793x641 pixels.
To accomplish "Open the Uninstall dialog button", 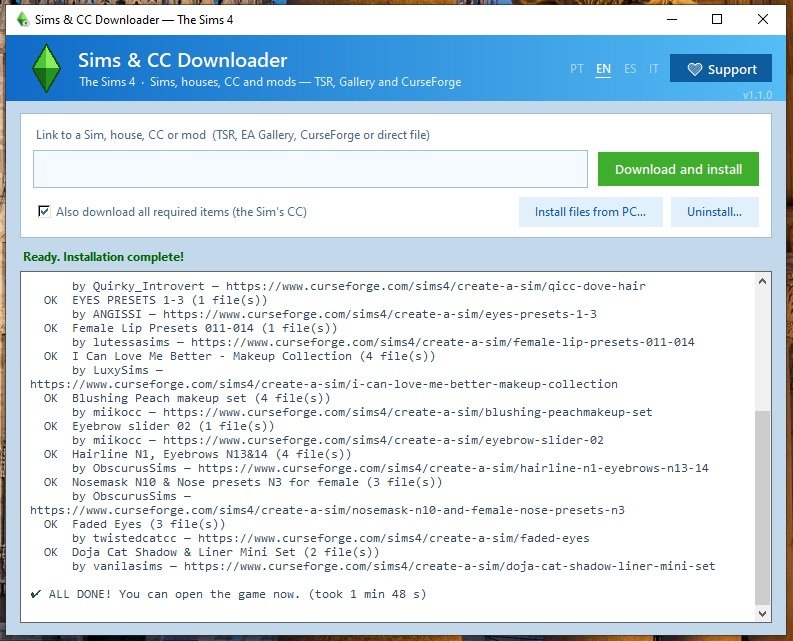I will click(714, 212).
